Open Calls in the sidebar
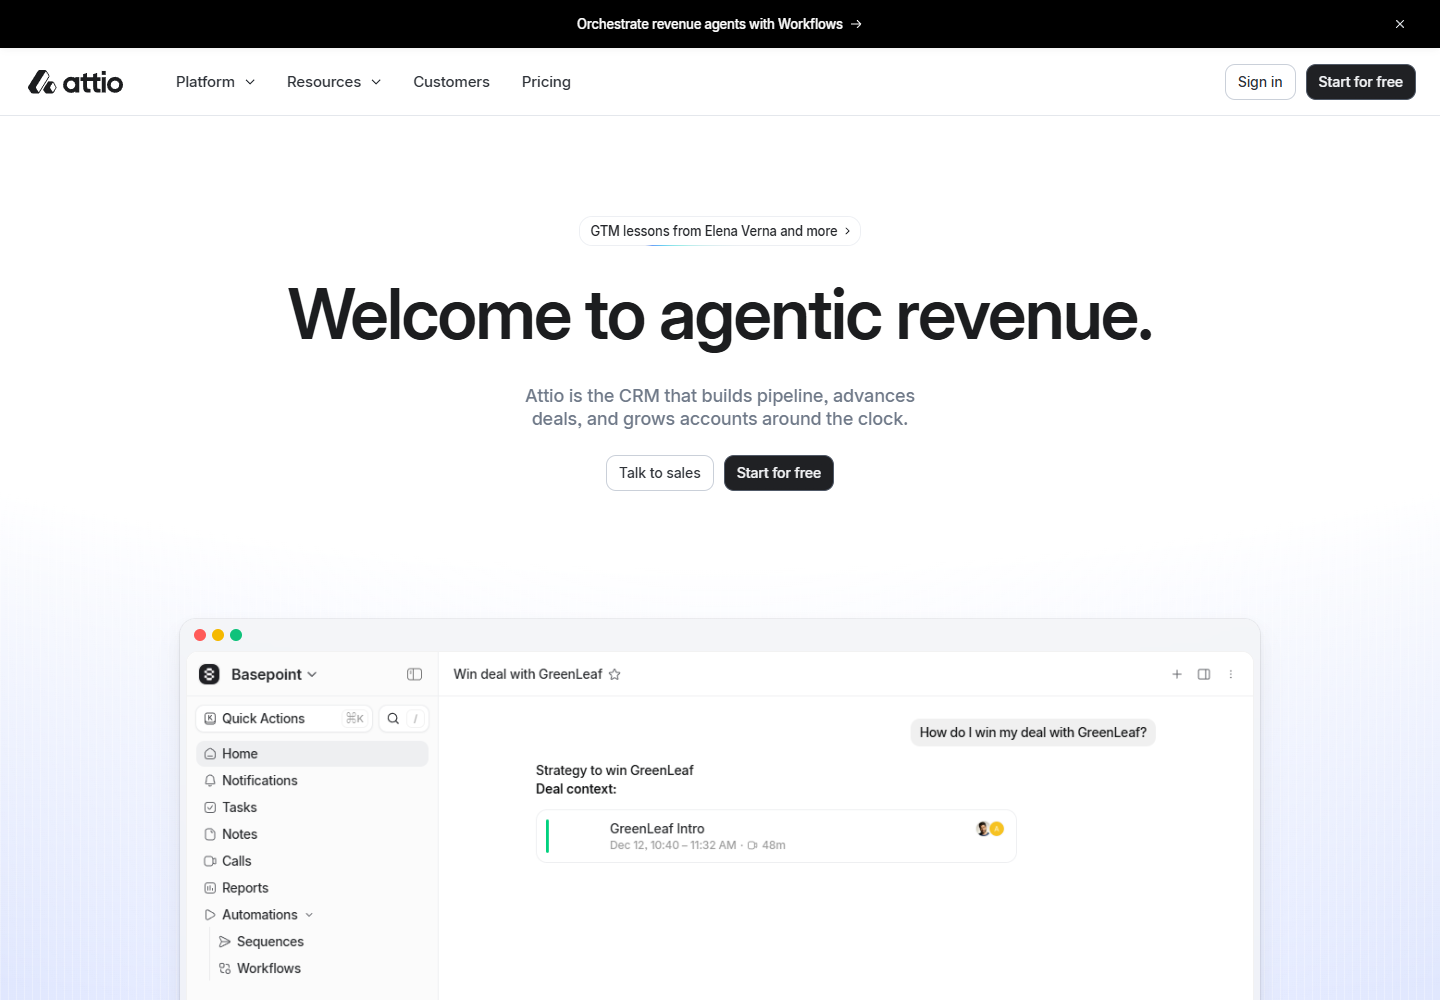The width and height of the screenshot is (1440, 1000). (312, 862)
